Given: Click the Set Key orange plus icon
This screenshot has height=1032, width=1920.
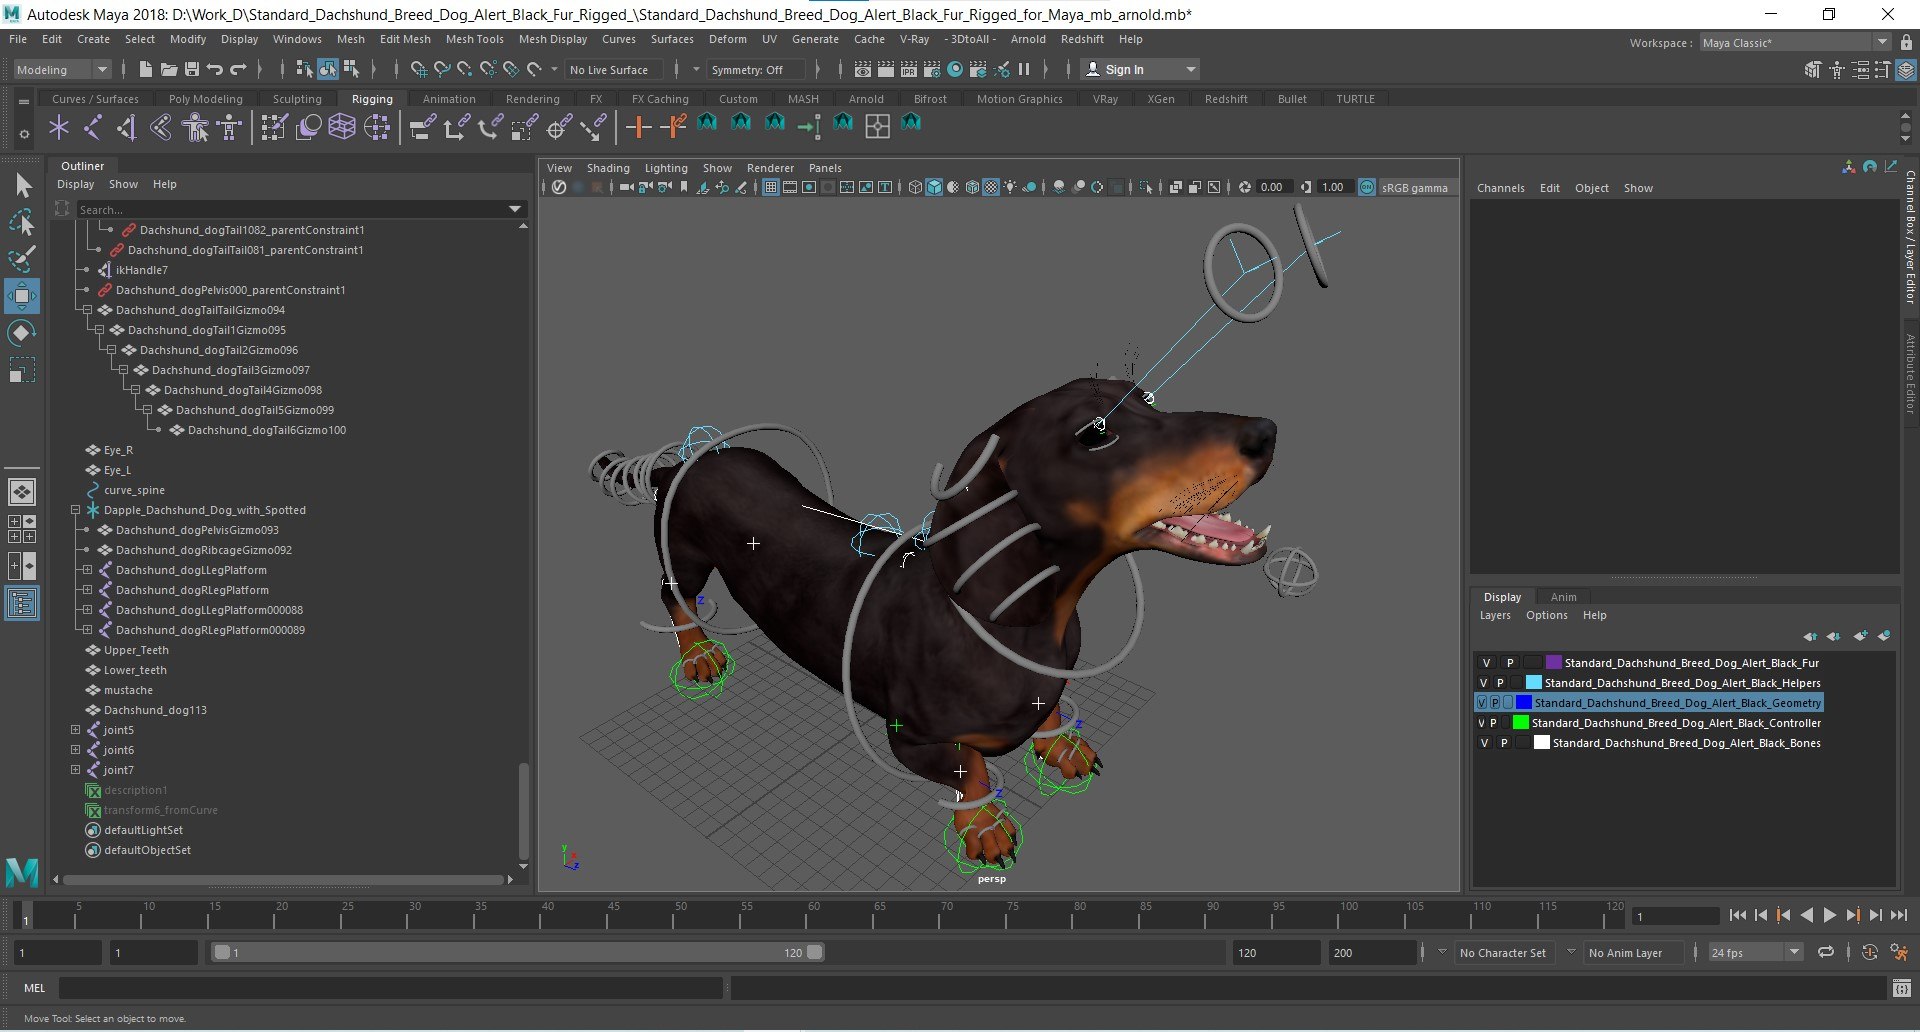Looking at the screenshot, I should tap(638, 127).
